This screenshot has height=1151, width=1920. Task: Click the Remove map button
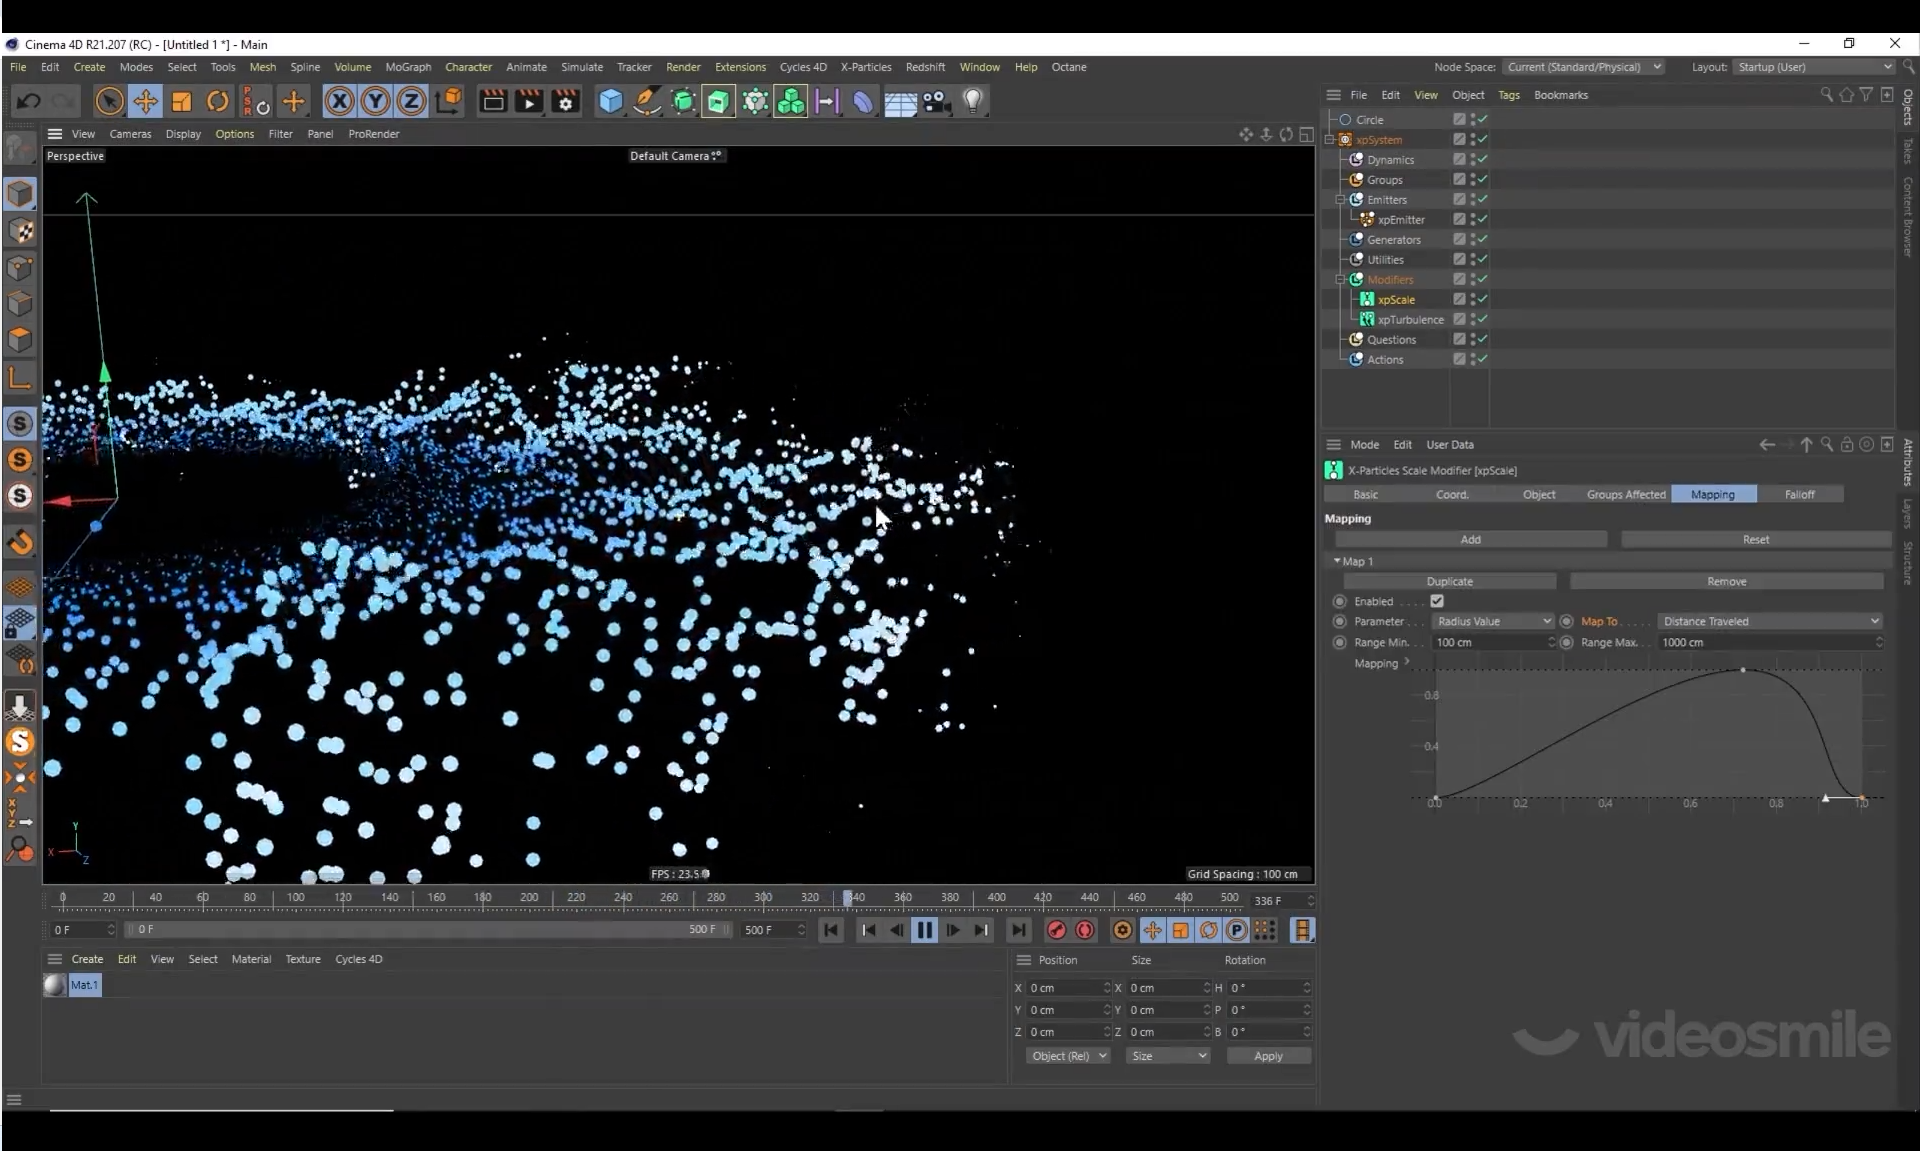point(1726,581)
